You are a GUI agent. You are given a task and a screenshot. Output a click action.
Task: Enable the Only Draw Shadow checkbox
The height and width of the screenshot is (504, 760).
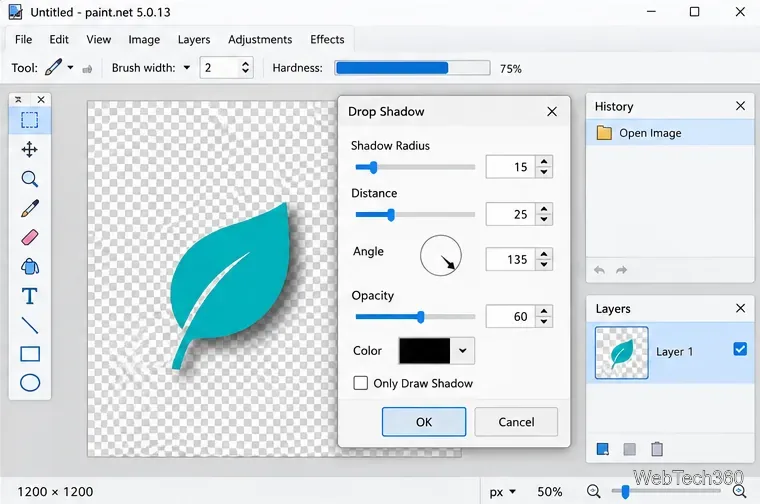[x=360, y=383]
